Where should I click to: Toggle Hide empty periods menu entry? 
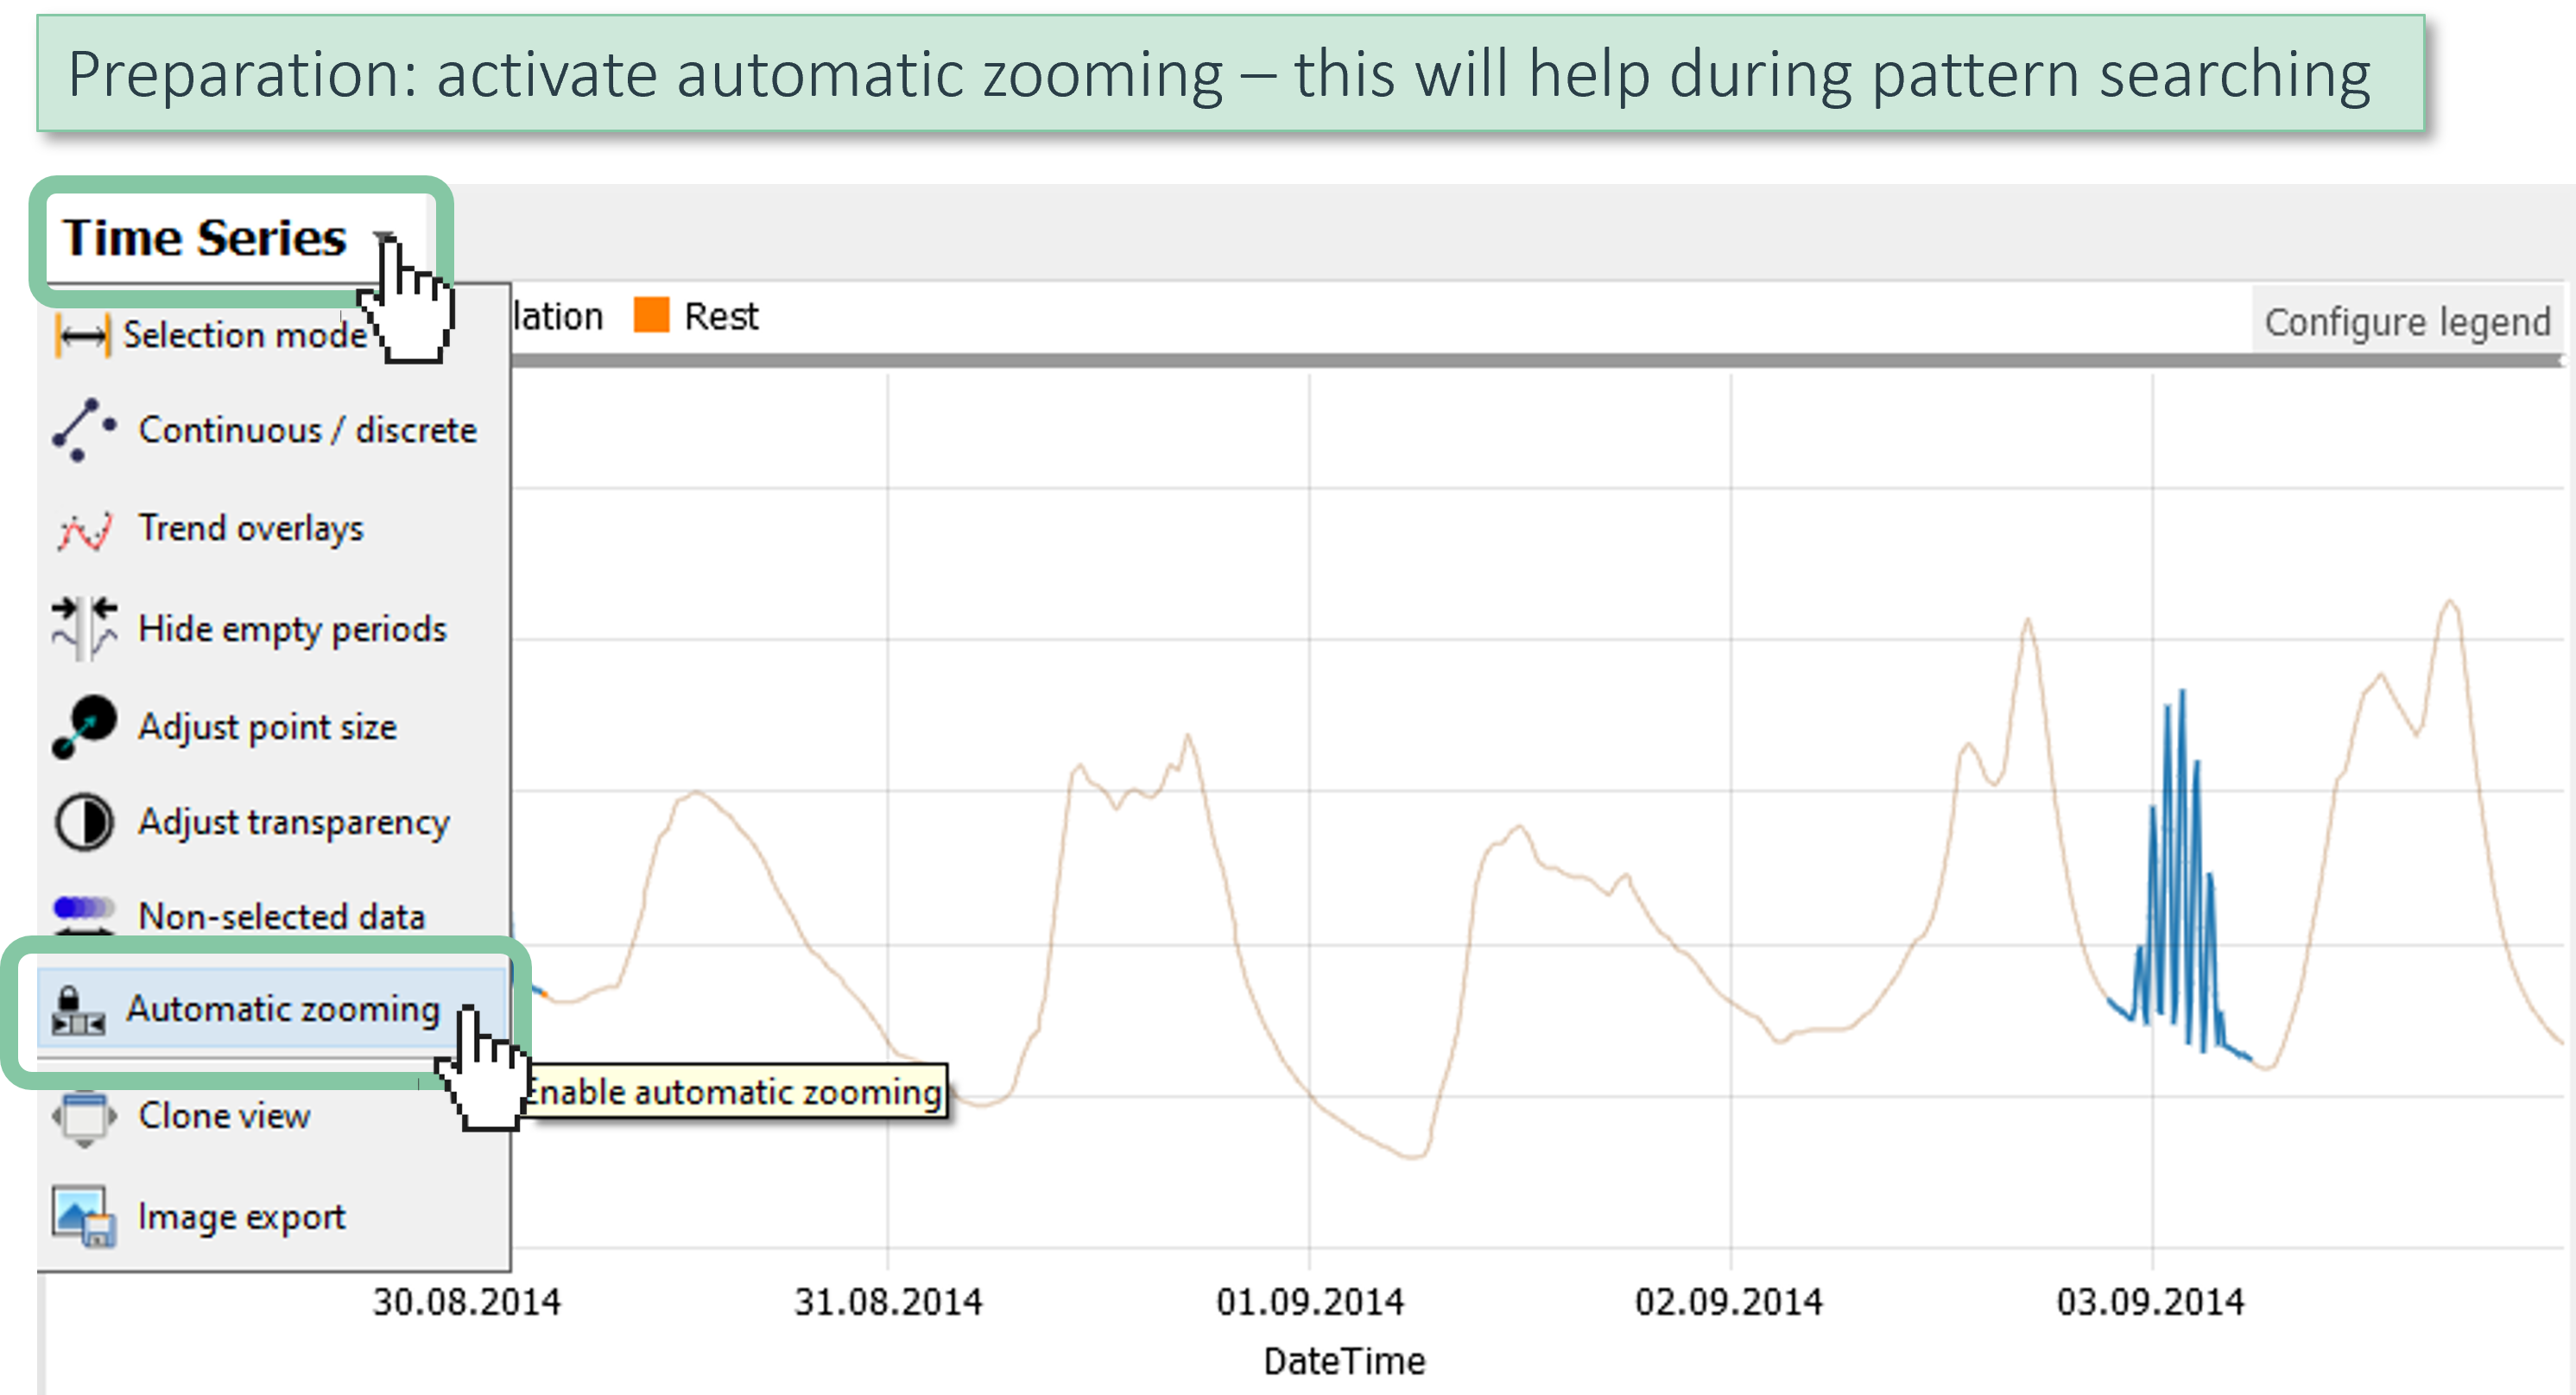click(x=292, y=629)
